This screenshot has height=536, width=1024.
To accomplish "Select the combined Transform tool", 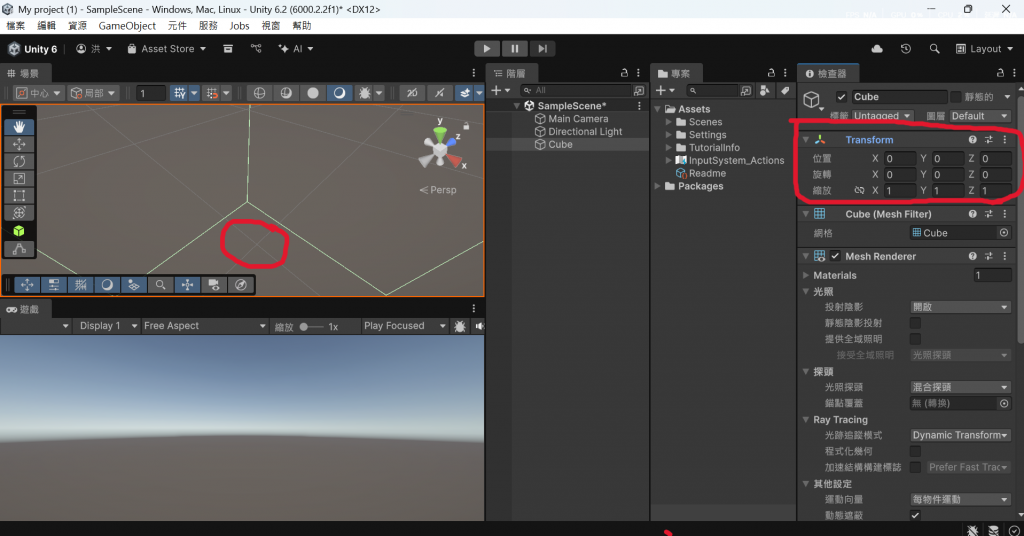I will pyautogui.click(x=19, y=212).
